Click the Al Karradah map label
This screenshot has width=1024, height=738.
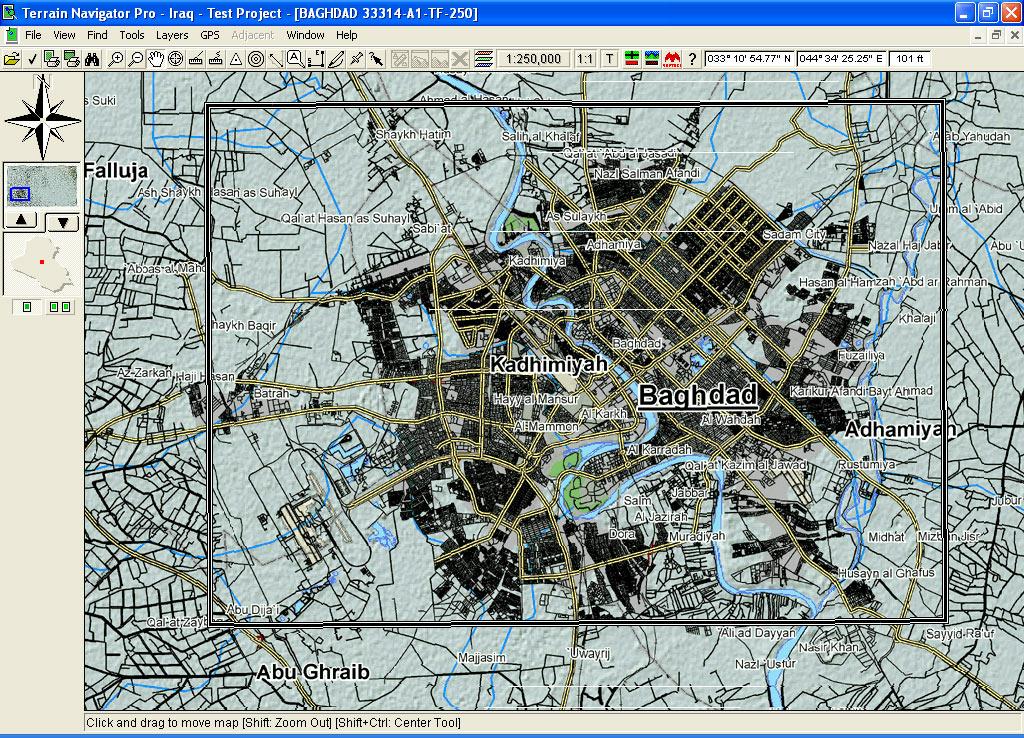[x=659, y=449]
